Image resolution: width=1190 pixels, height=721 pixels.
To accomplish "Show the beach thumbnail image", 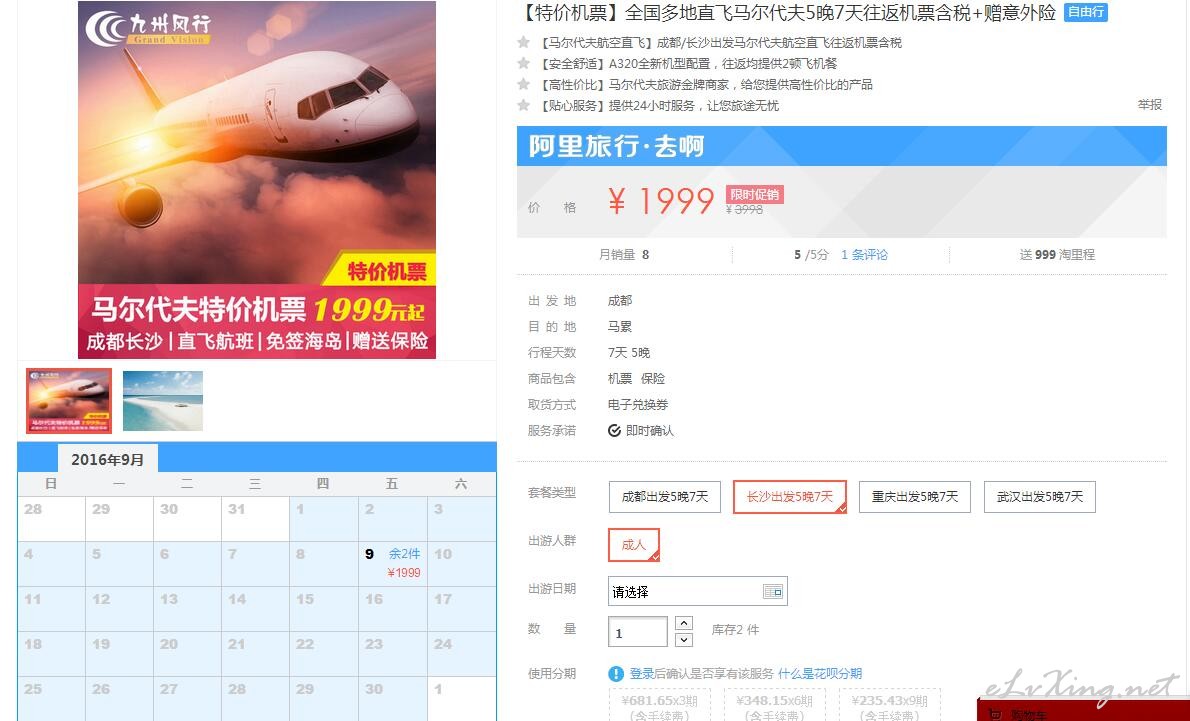I will pyautogui.click(x=162, y=401).
